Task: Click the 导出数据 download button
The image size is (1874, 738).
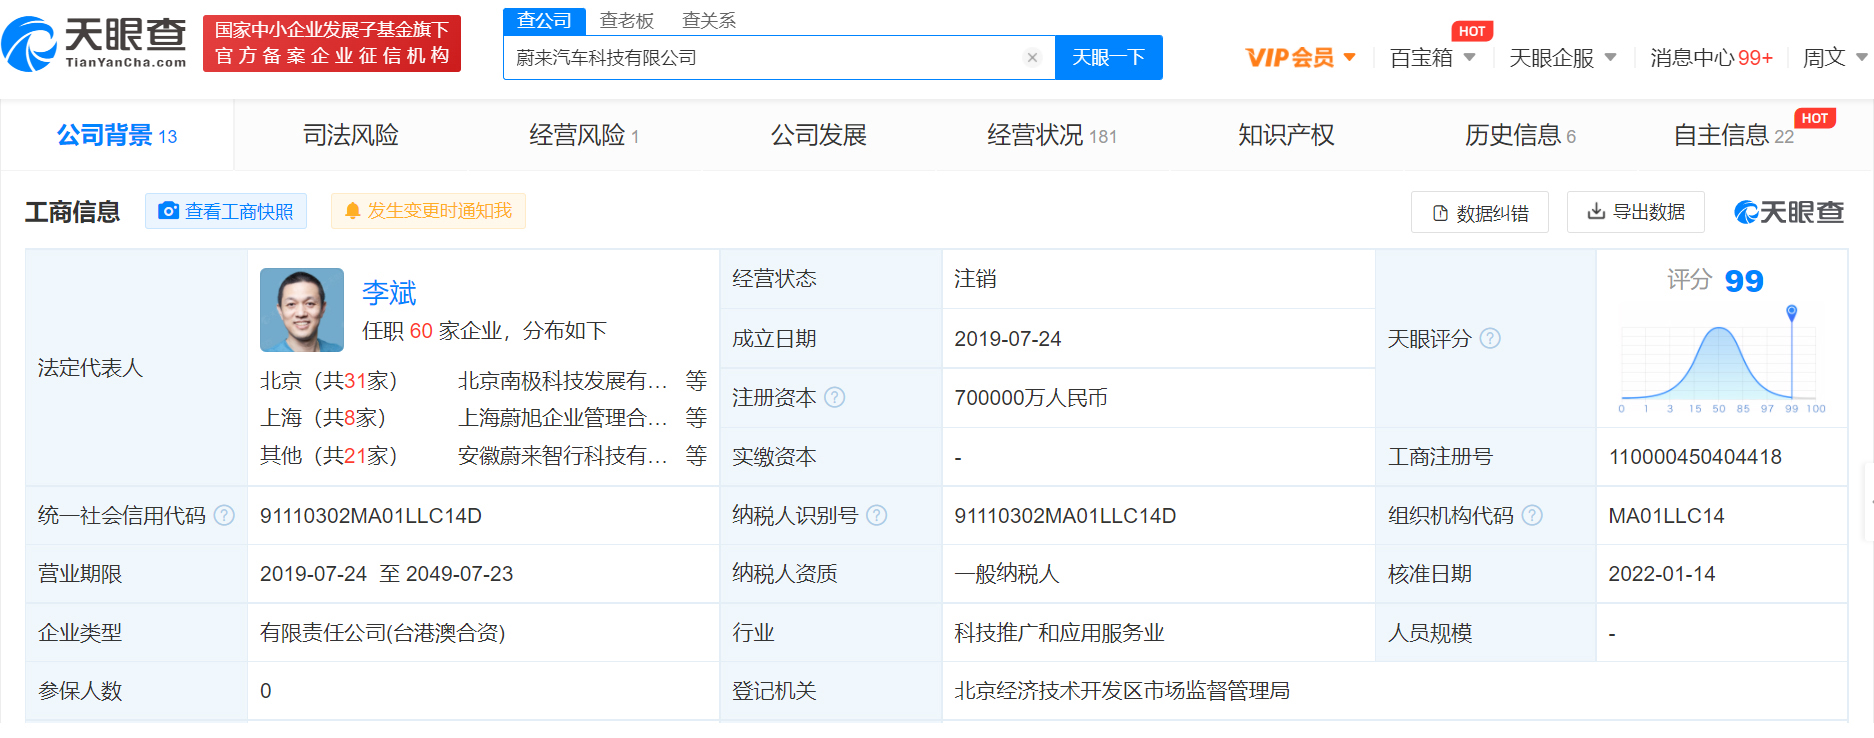Action: click(x=1636, y=212)
